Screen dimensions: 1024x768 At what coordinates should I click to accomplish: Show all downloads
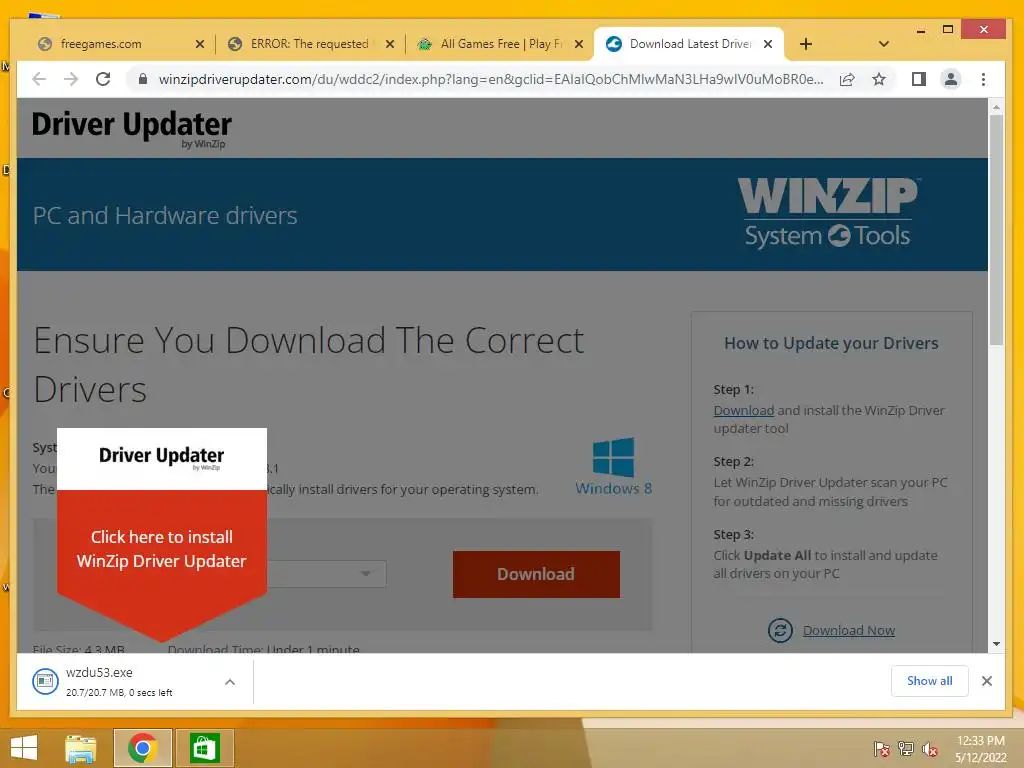(x=929, y=681)
